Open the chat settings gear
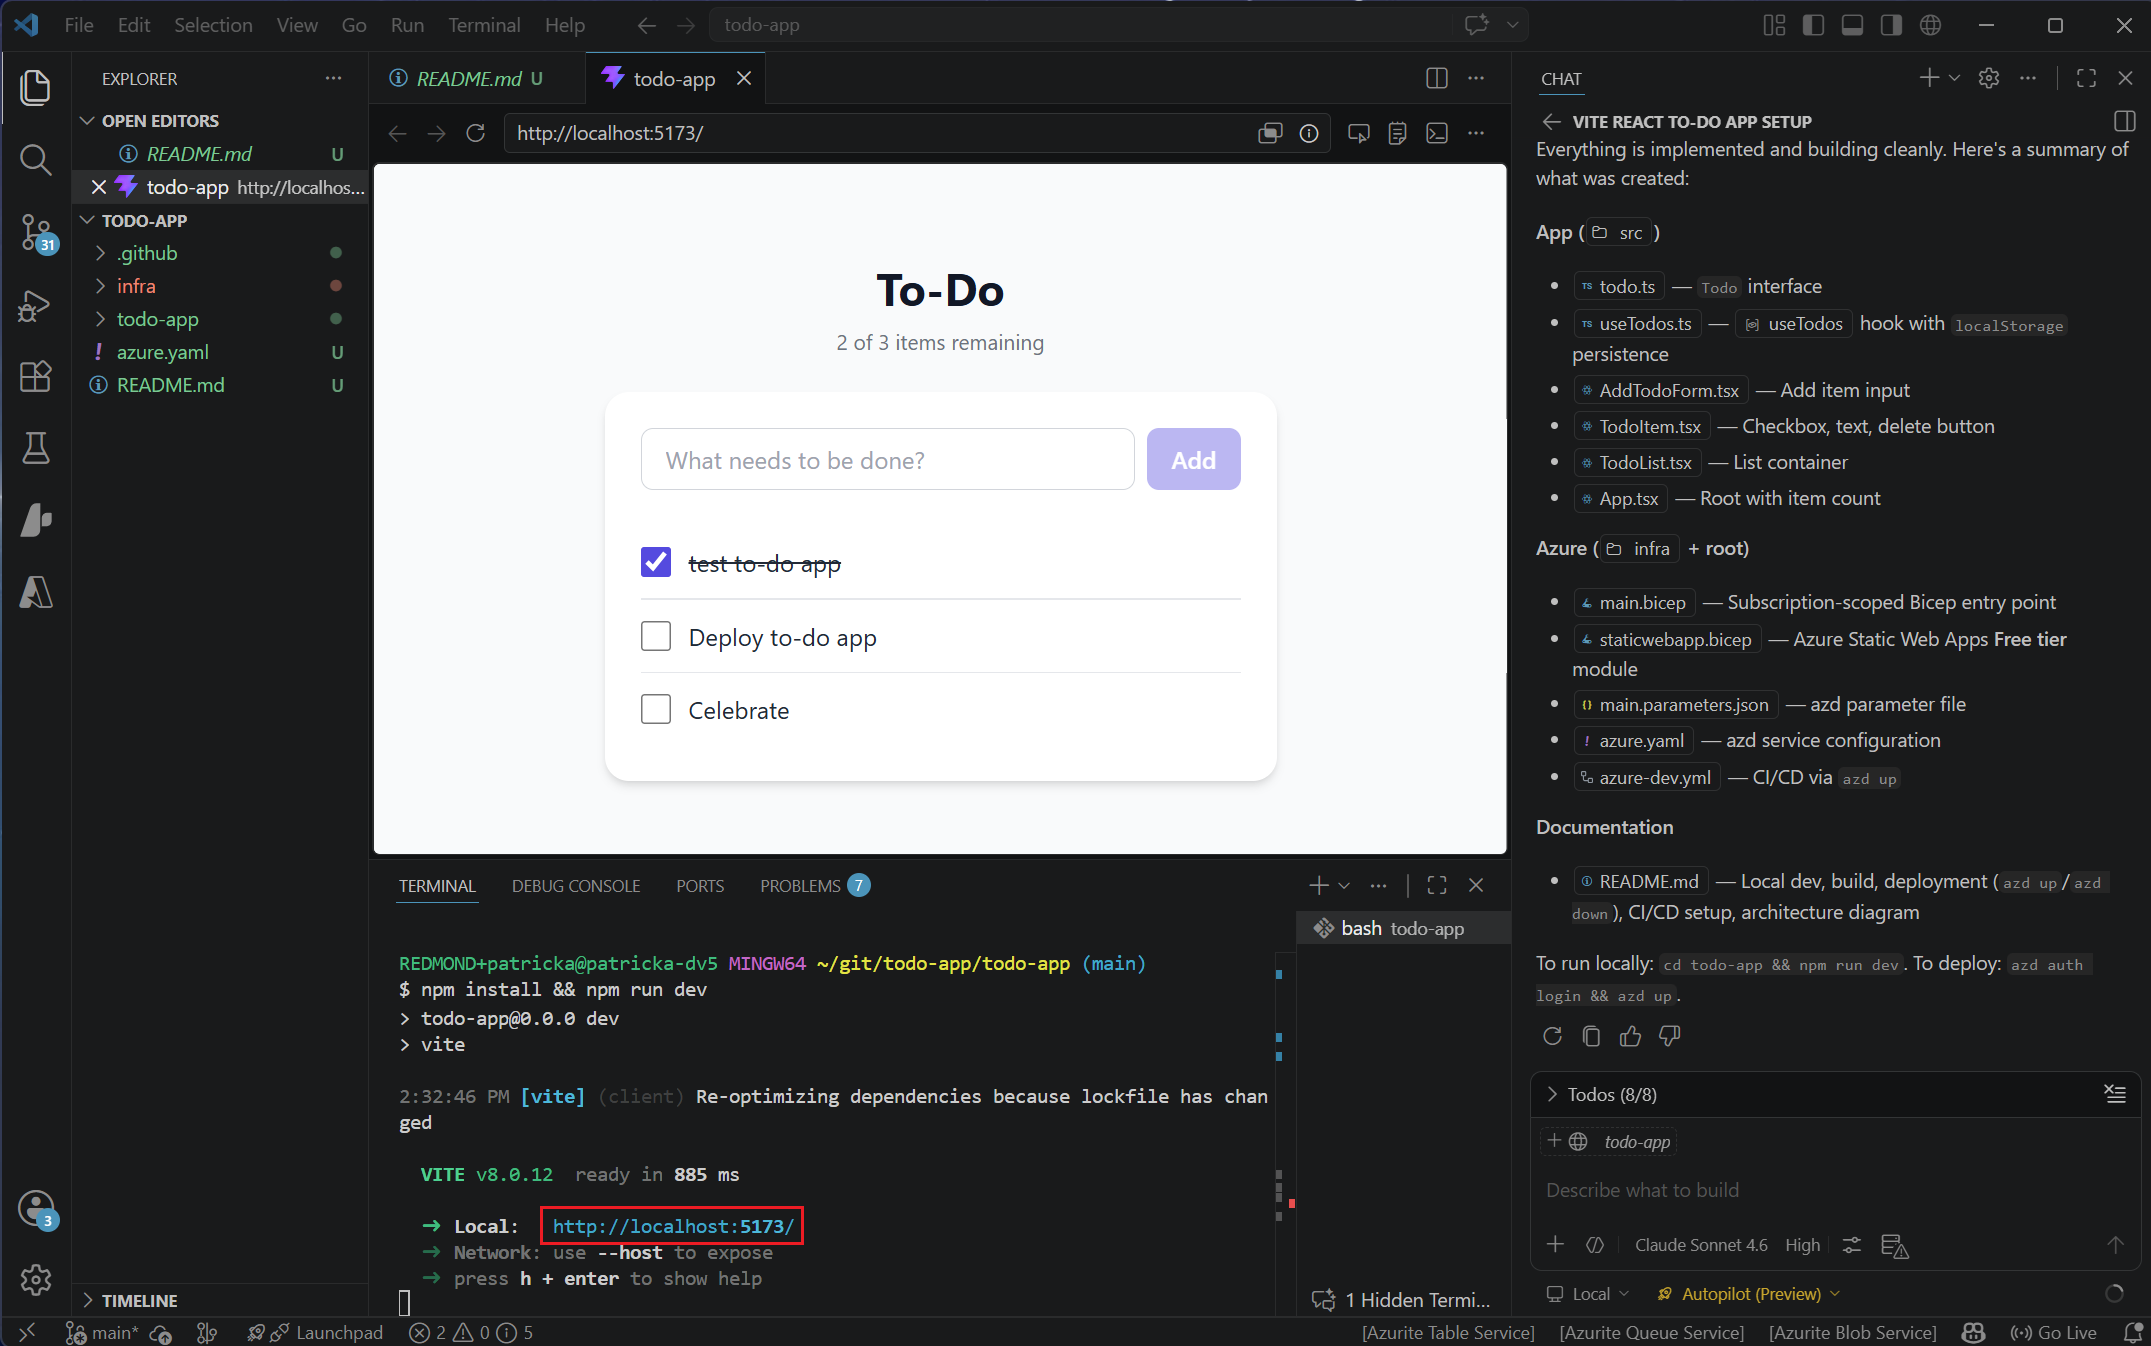Screen dimensions: 2151x1346 (1989, 78)
